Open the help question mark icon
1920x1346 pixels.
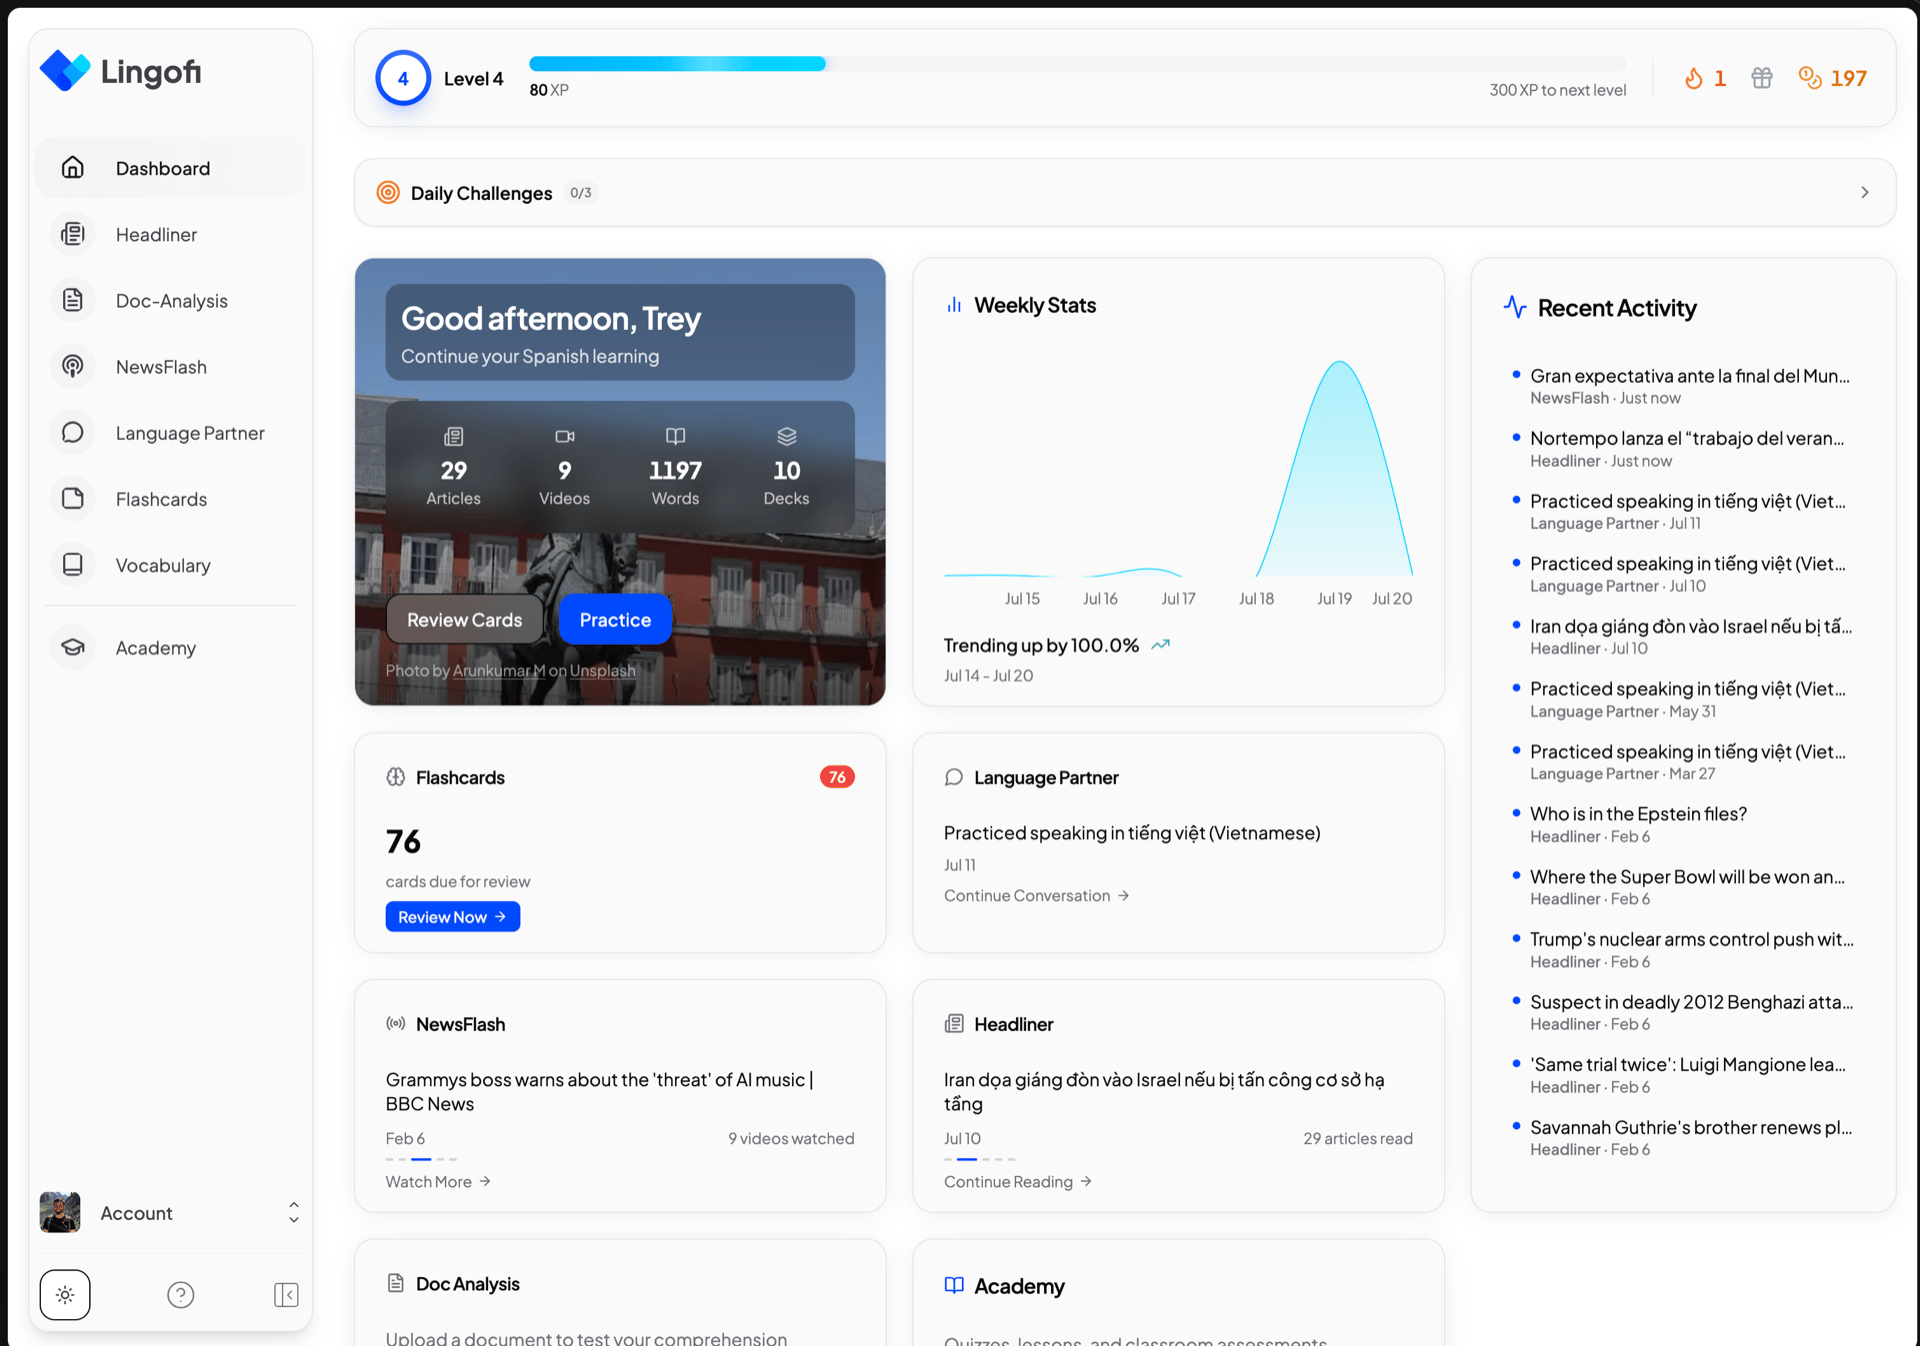[180, 1295]
